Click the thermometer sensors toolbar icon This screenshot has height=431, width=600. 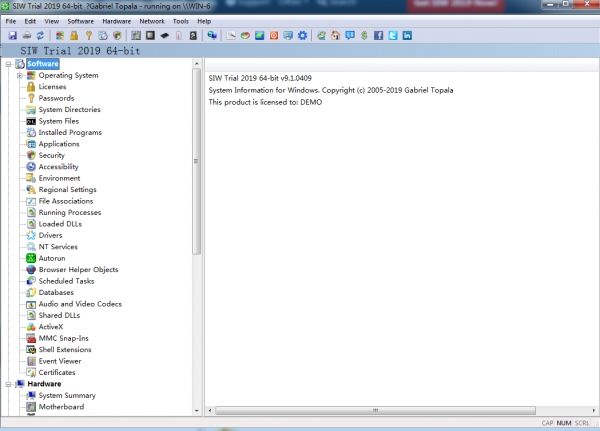(179, 36)
